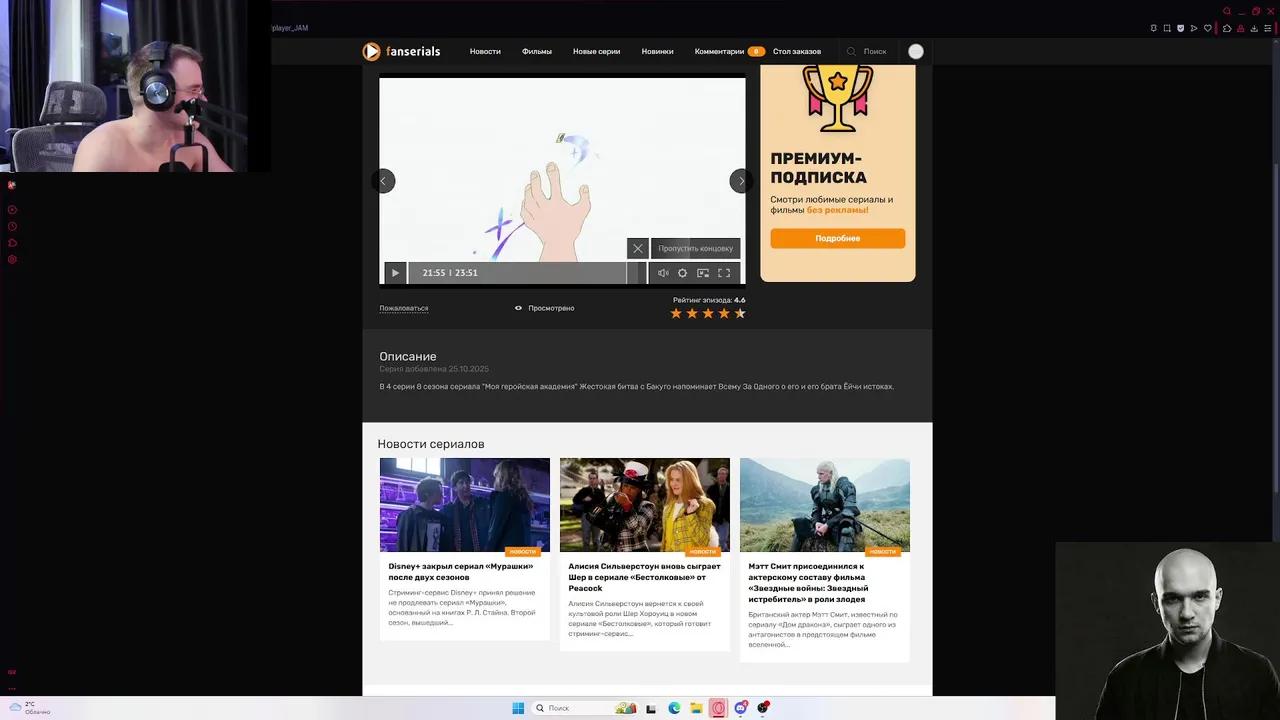1280x720 pixels.
Task: Open browser extensions cube icon
Action: [1227, 28]
